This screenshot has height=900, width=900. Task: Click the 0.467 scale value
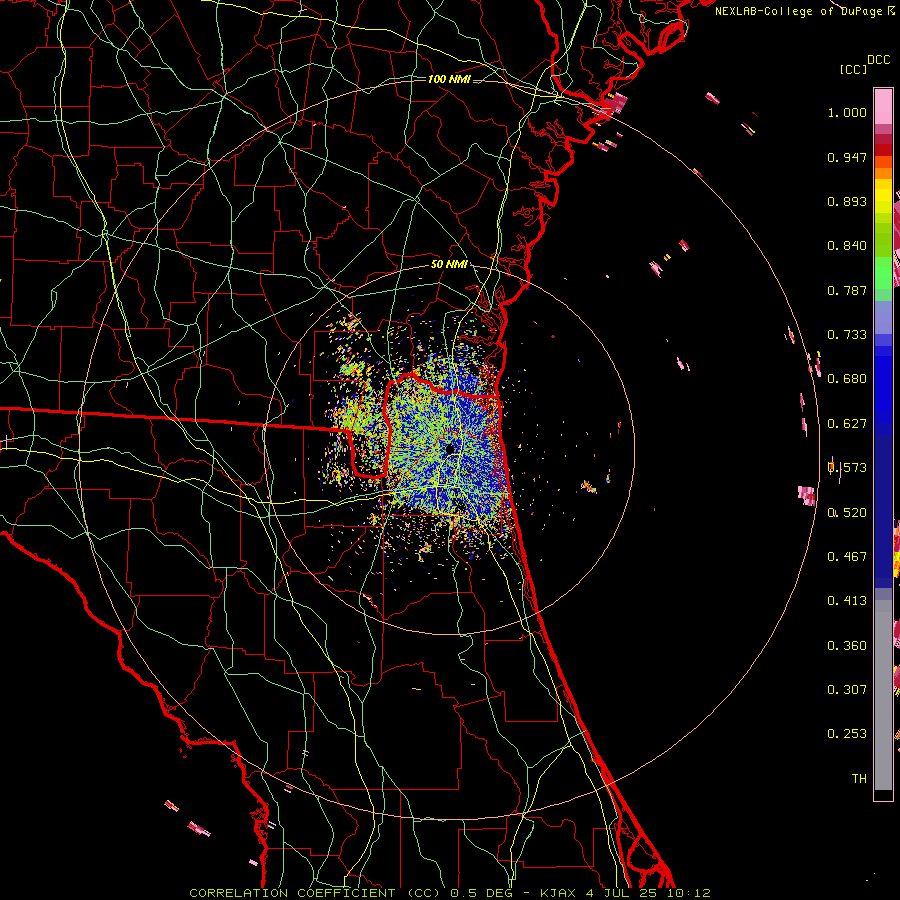pos(847,557)
